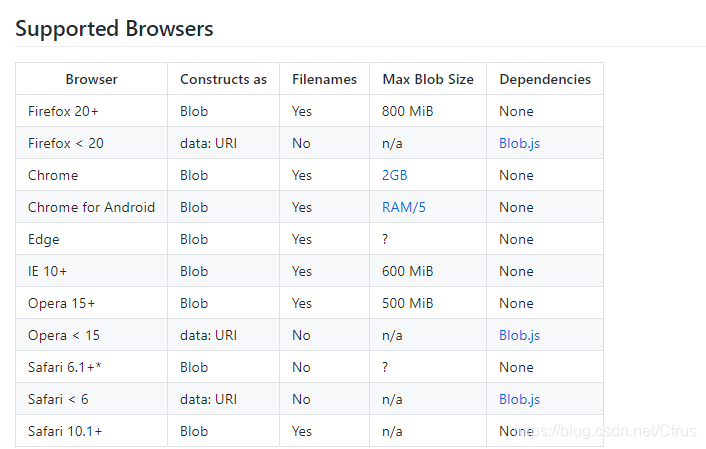
Task: Open the Blob.js link in Opera < 15 row
Action: click(x=519, y=335)
